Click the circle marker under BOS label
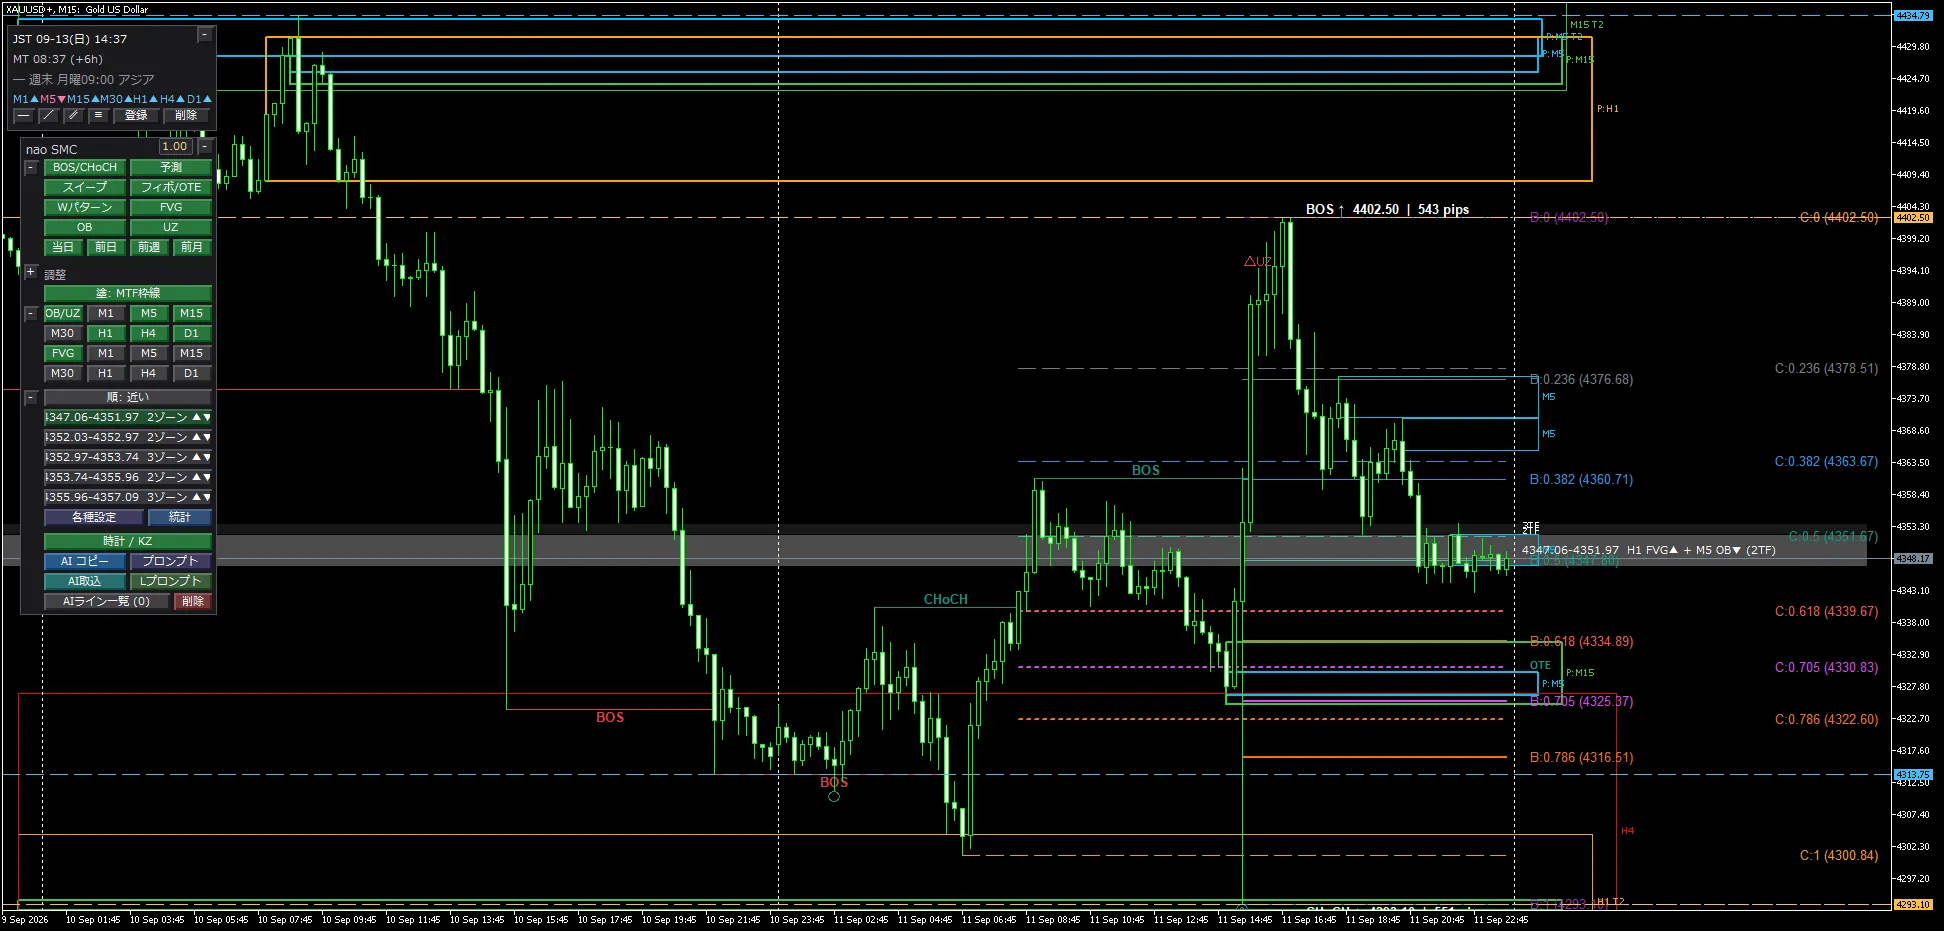 [834, 796]
